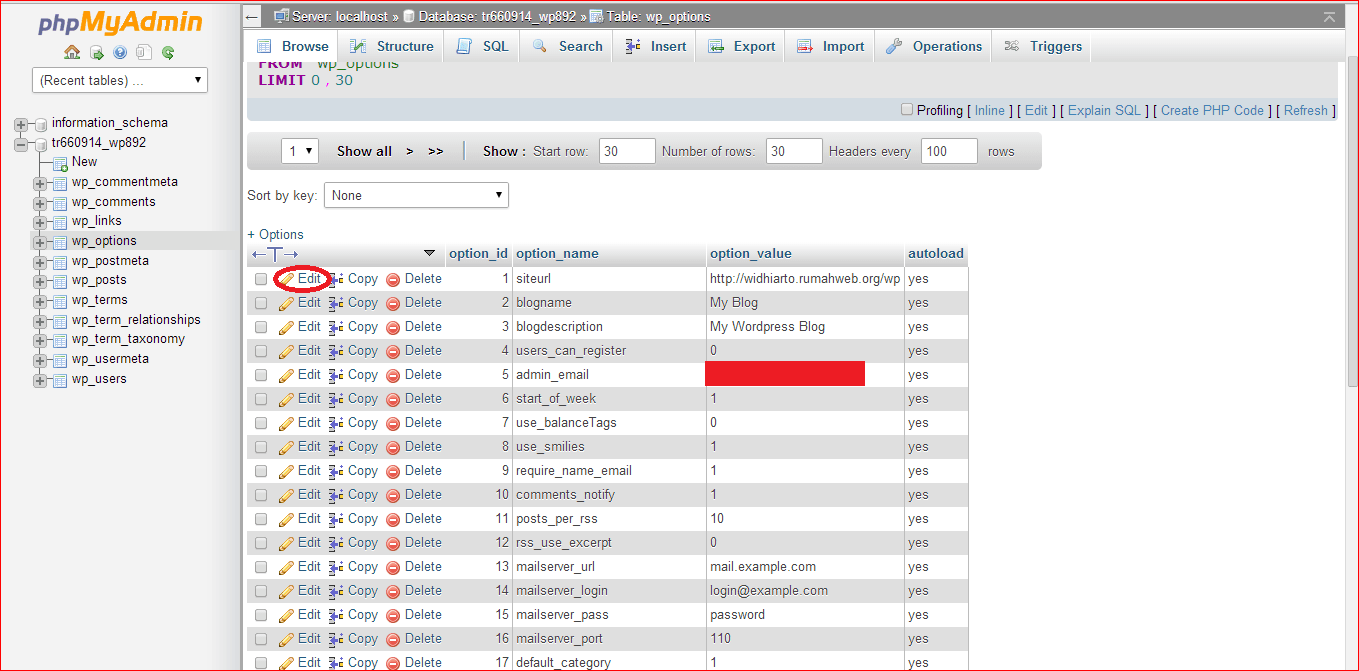
Task: Click the Number of rows input field
Action: (794, 151)
